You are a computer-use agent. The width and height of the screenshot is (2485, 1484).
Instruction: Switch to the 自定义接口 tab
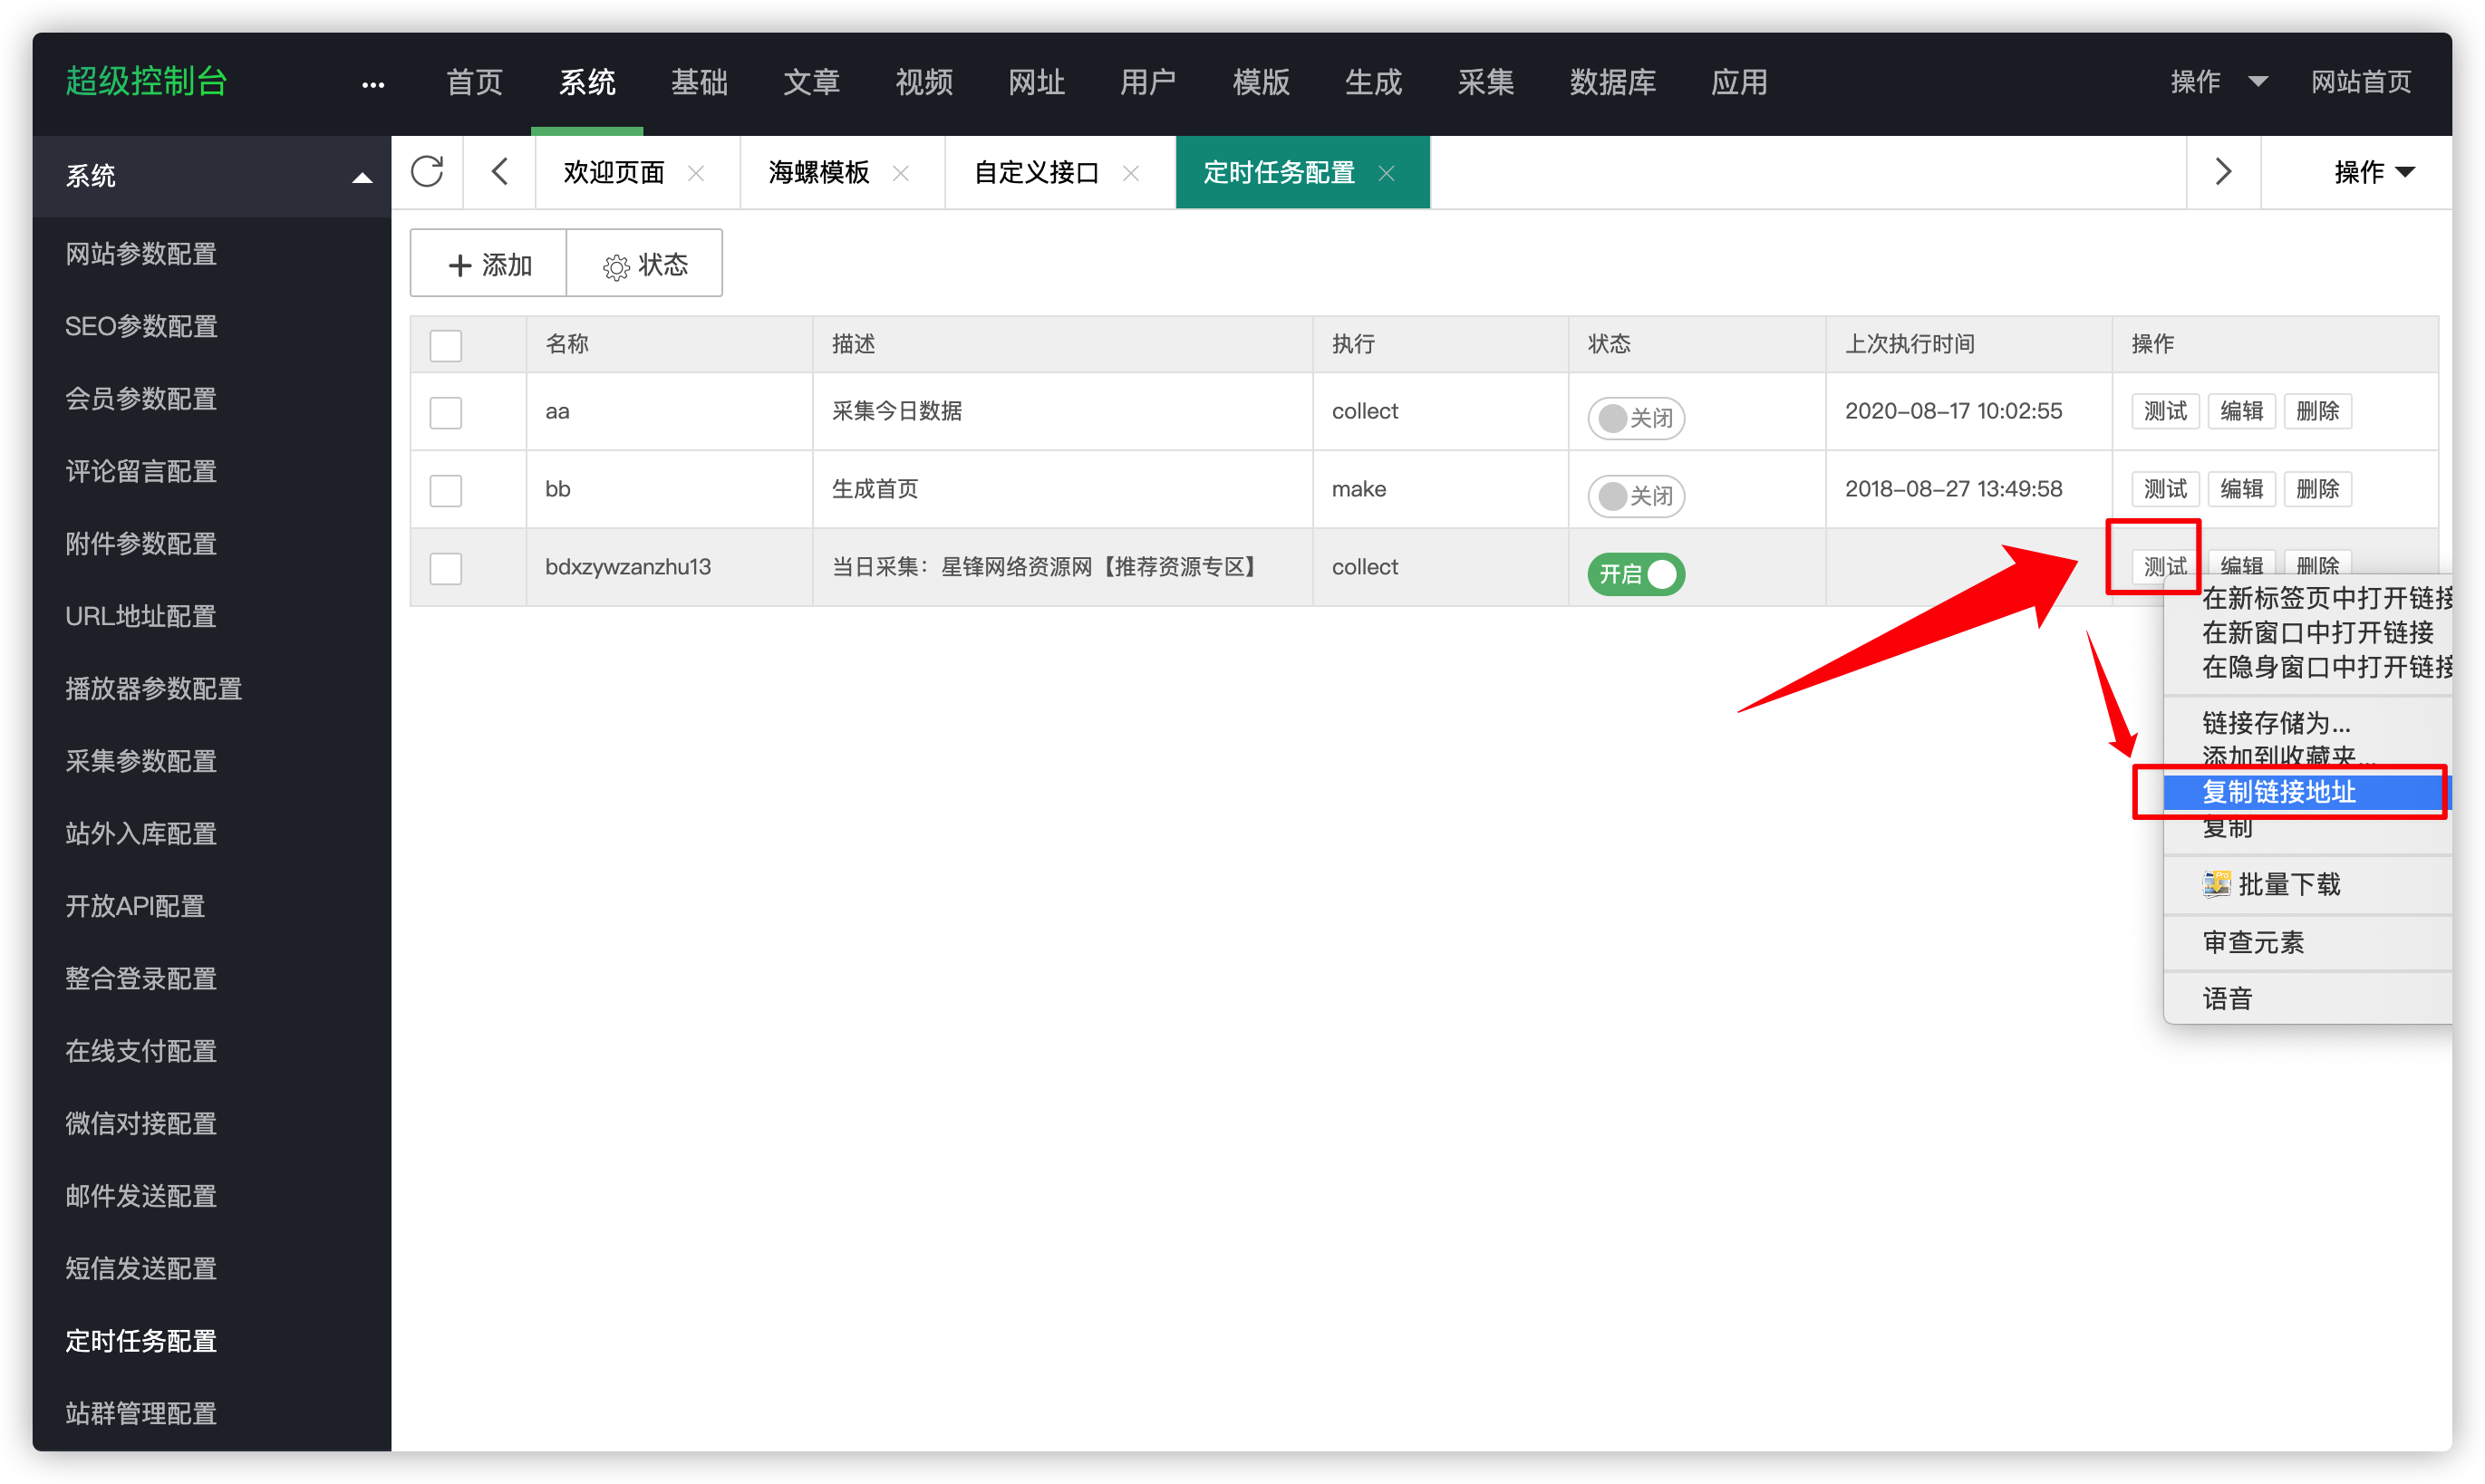click(x=1036, y=173)
